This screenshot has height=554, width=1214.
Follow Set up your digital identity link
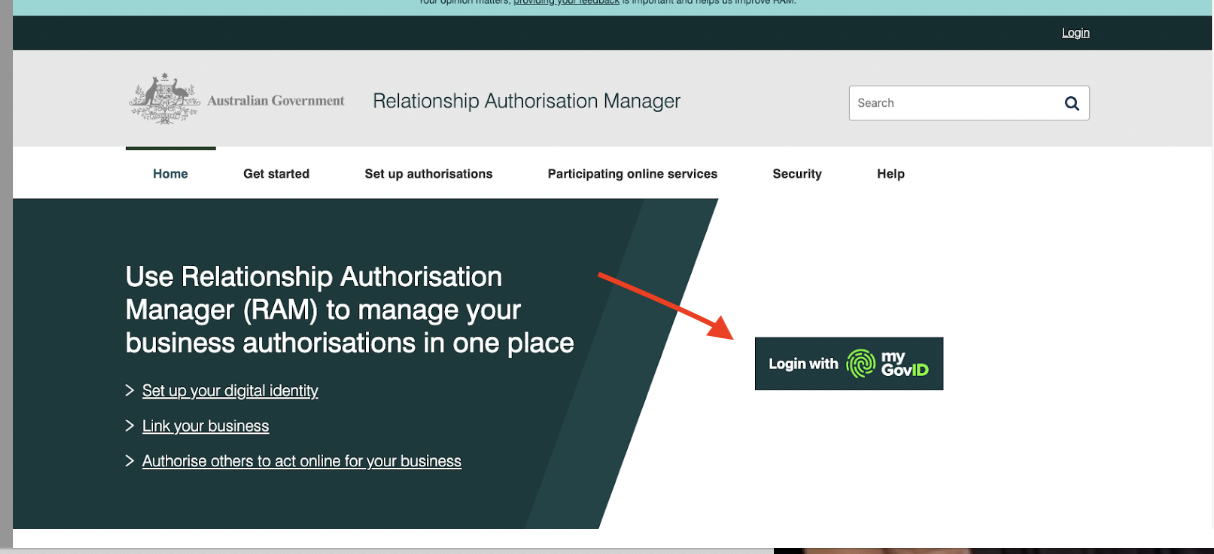click(x=230, y=390)
